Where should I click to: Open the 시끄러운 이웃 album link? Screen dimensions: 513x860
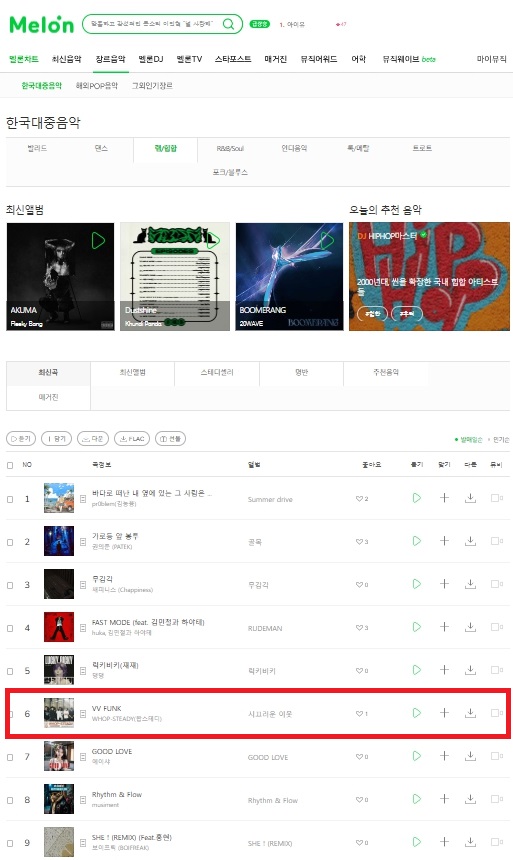coord(270,714)
